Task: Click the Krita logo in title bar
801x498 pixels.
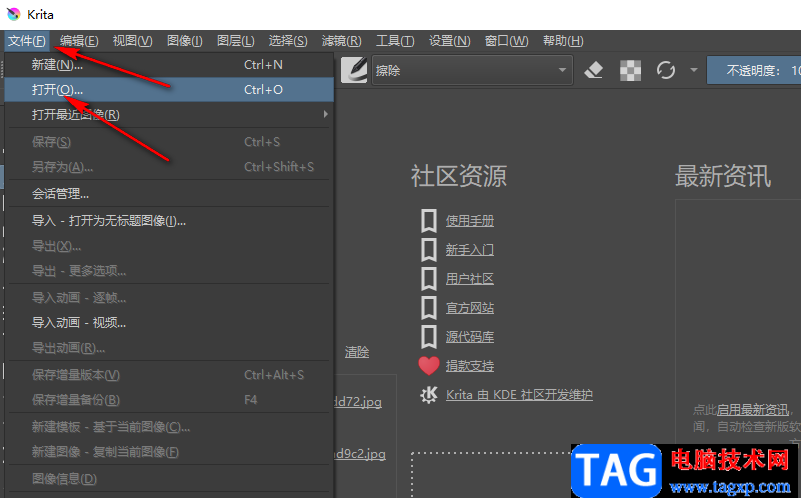Action: pos(14,14)
